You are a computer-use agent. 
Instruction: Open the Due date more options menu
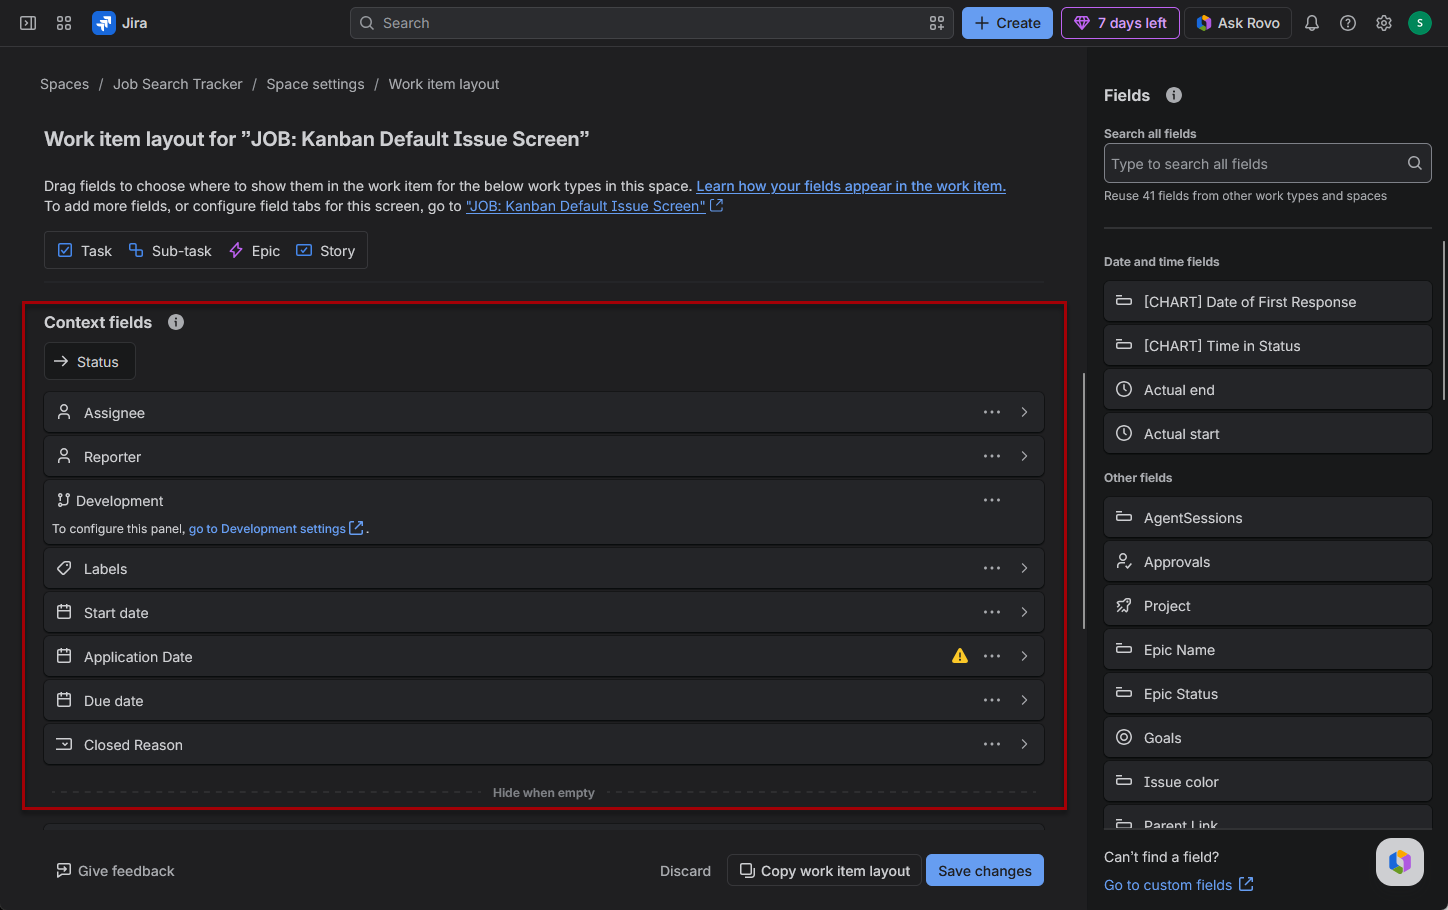point(992,700)
